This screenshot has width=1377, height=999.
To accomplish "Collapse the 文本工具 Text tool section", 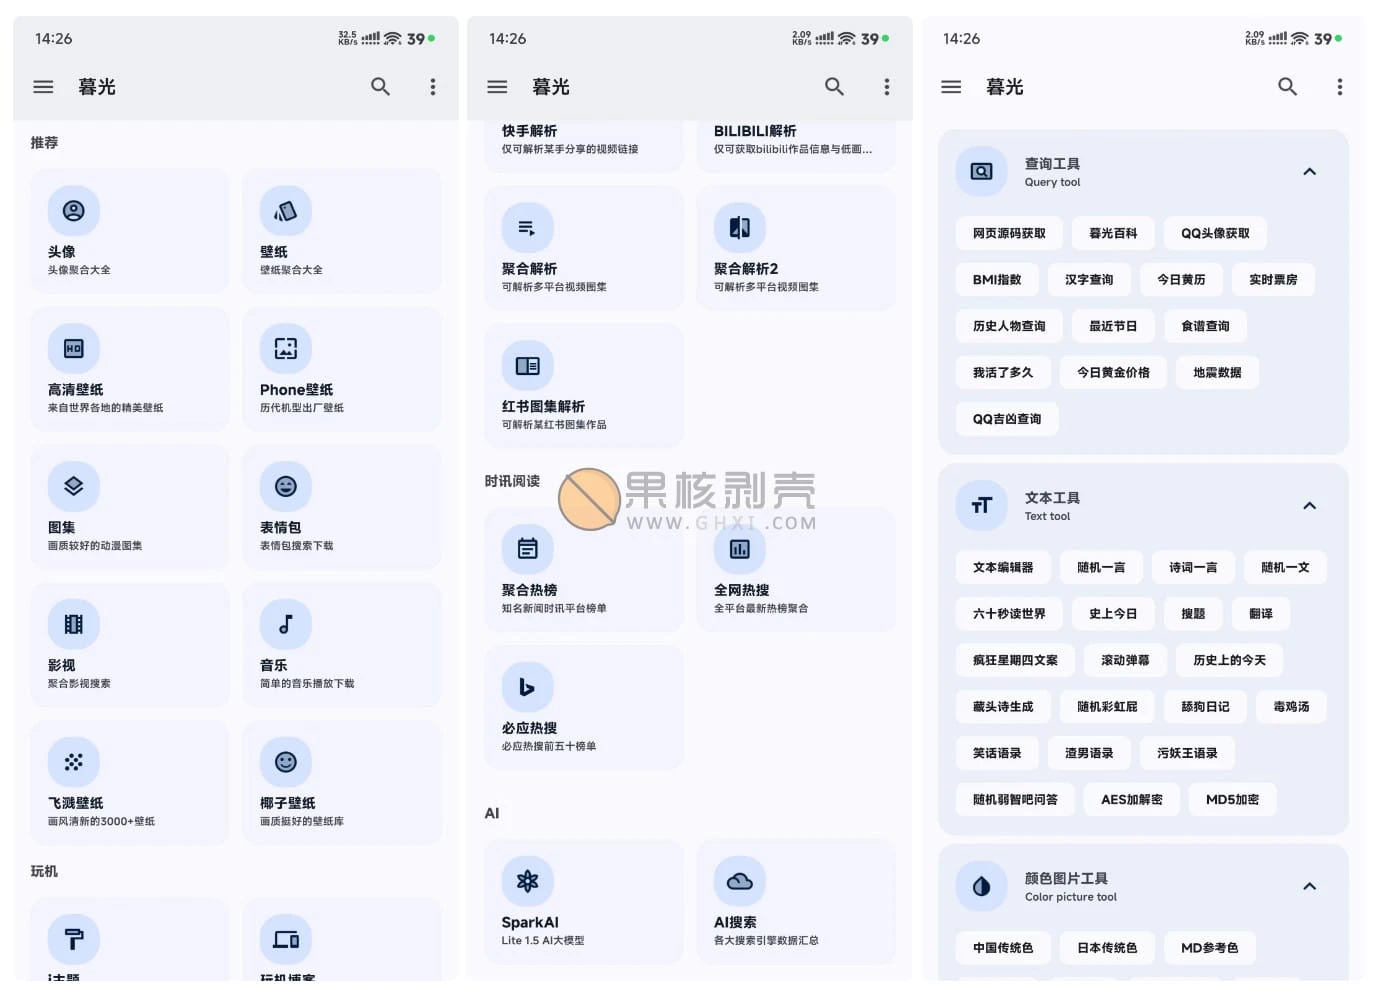I will click(x=1310, y=506).
